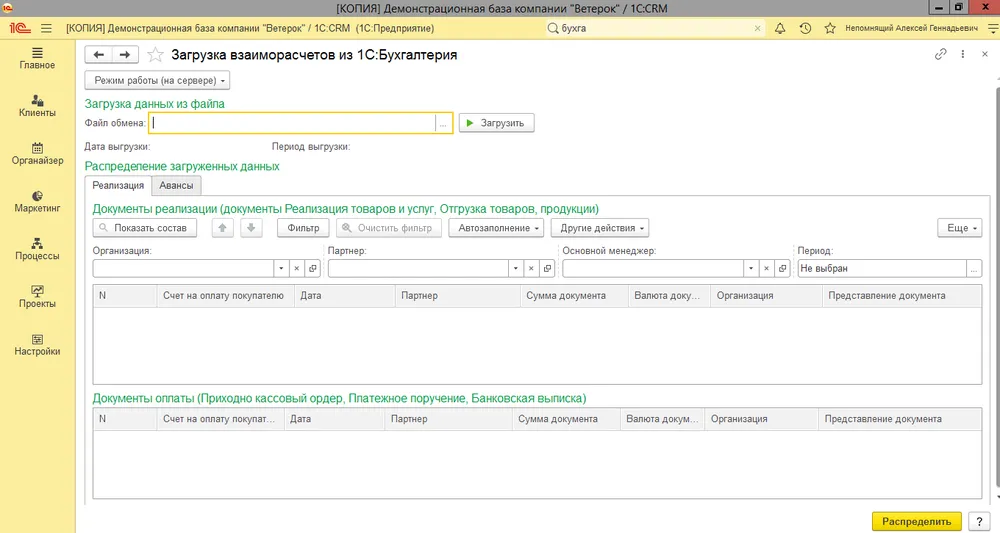This screenshot has height=533, width=1000.
Task: Sort by Сумма документа in realization table
Action: (x=573, y=296)
